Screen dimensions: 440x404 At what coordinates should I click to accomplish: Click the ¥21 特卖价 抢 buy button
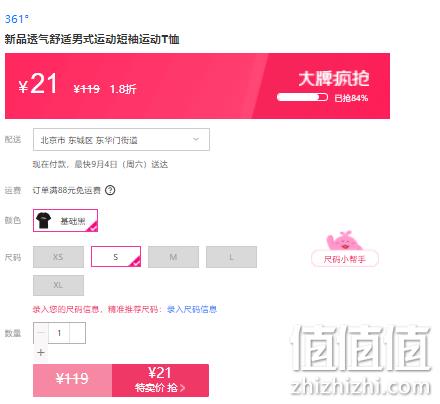pos(160,380)
